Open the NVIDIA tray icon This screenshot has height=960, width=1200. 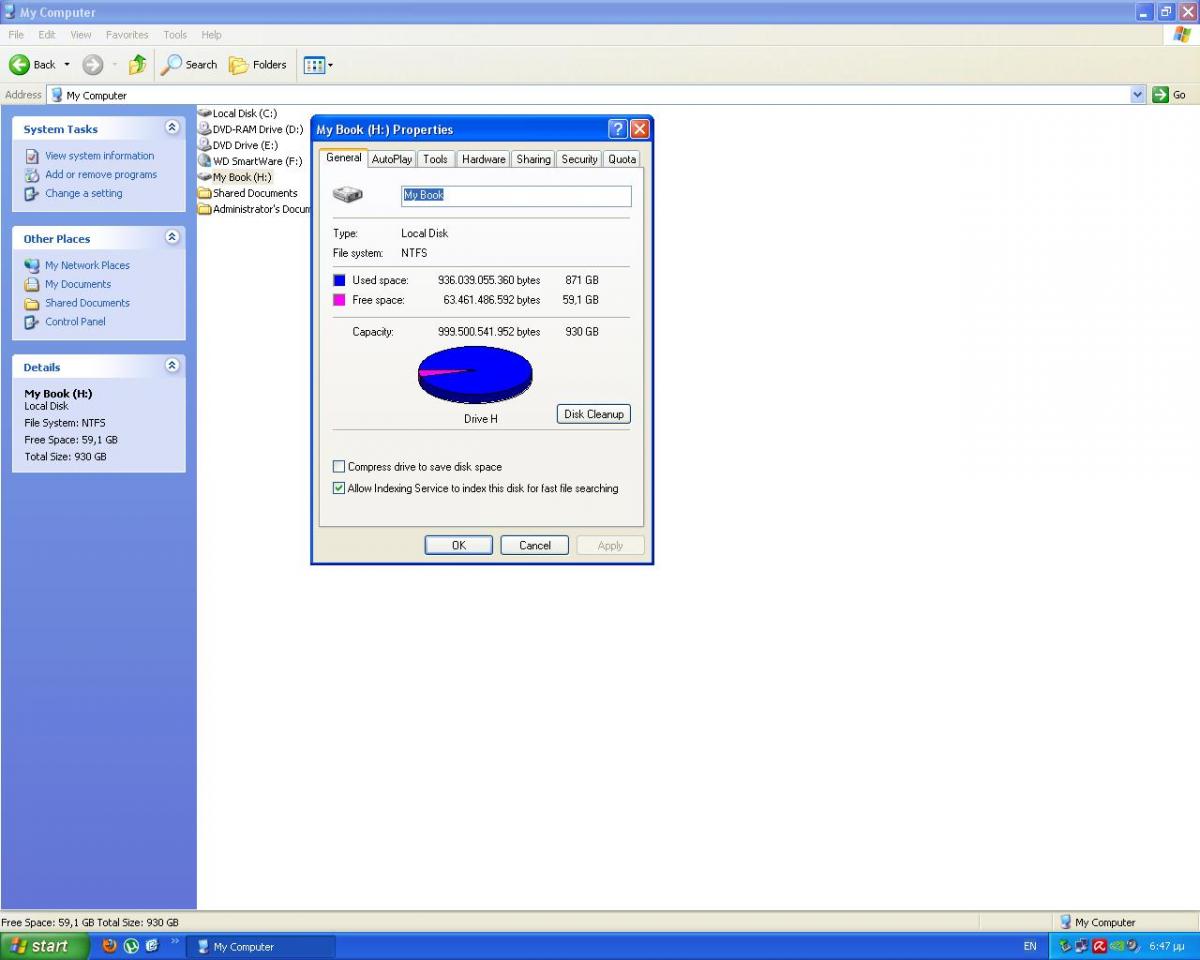click(1116, 946)
